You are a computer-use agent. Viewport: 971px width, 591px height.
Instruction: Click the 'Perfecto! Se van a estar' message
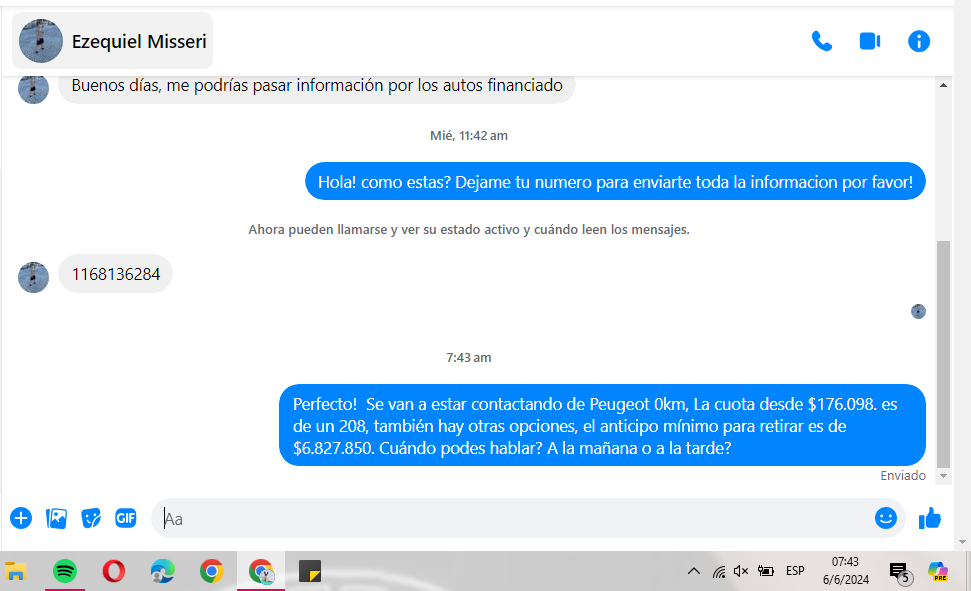pyautogui.click(x=602, y=426)
